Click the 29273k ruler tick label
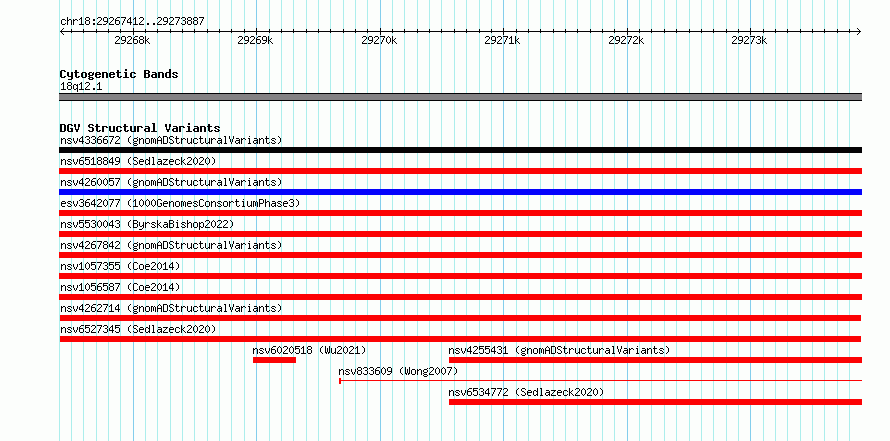The image size is (890, 441). (749, 40)
